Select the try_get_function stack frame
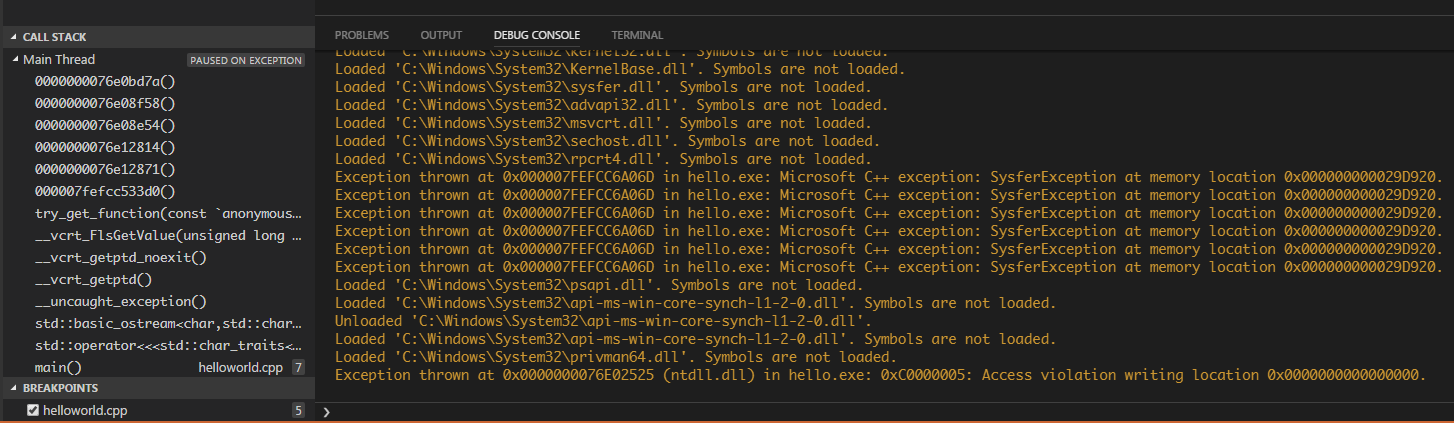 [168, 213]
